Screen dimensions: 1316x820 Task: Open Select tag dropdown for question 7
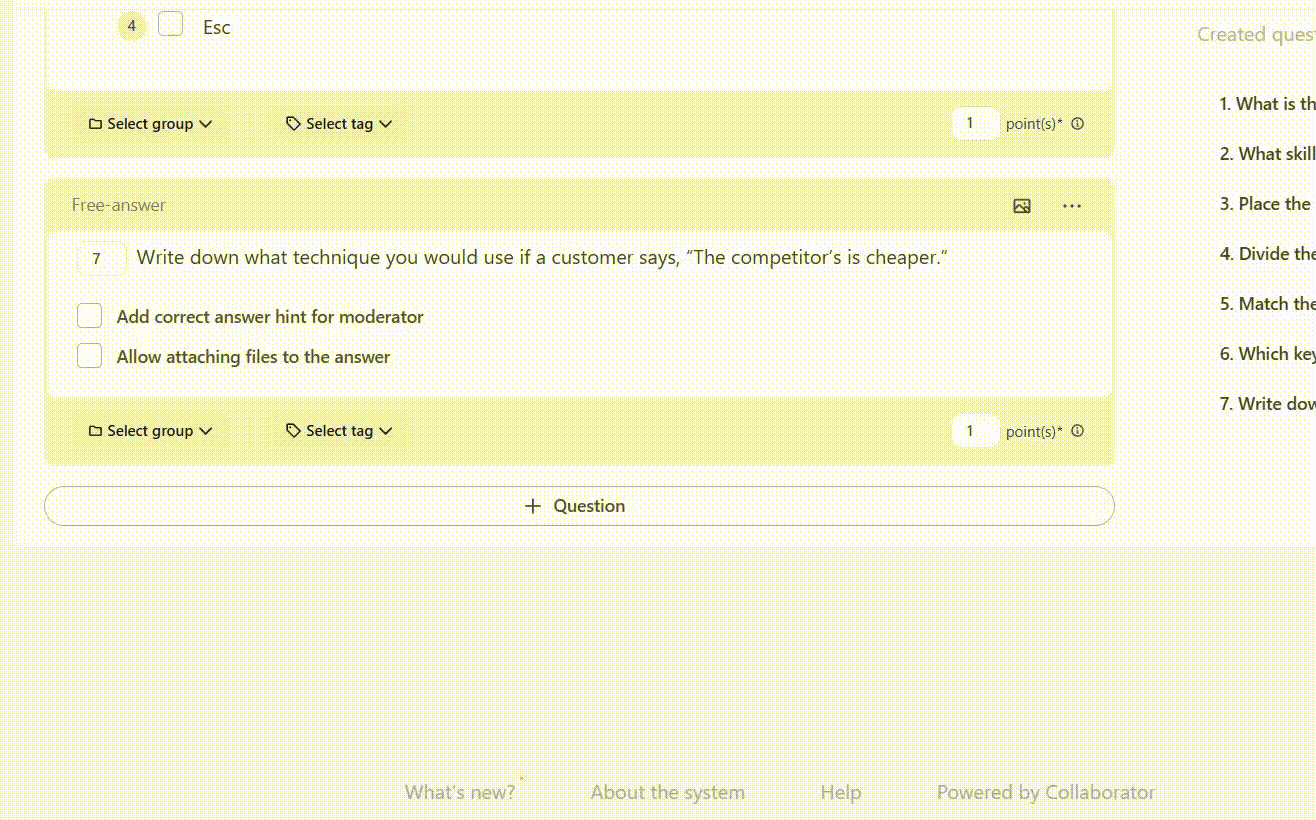pos(339,431)
